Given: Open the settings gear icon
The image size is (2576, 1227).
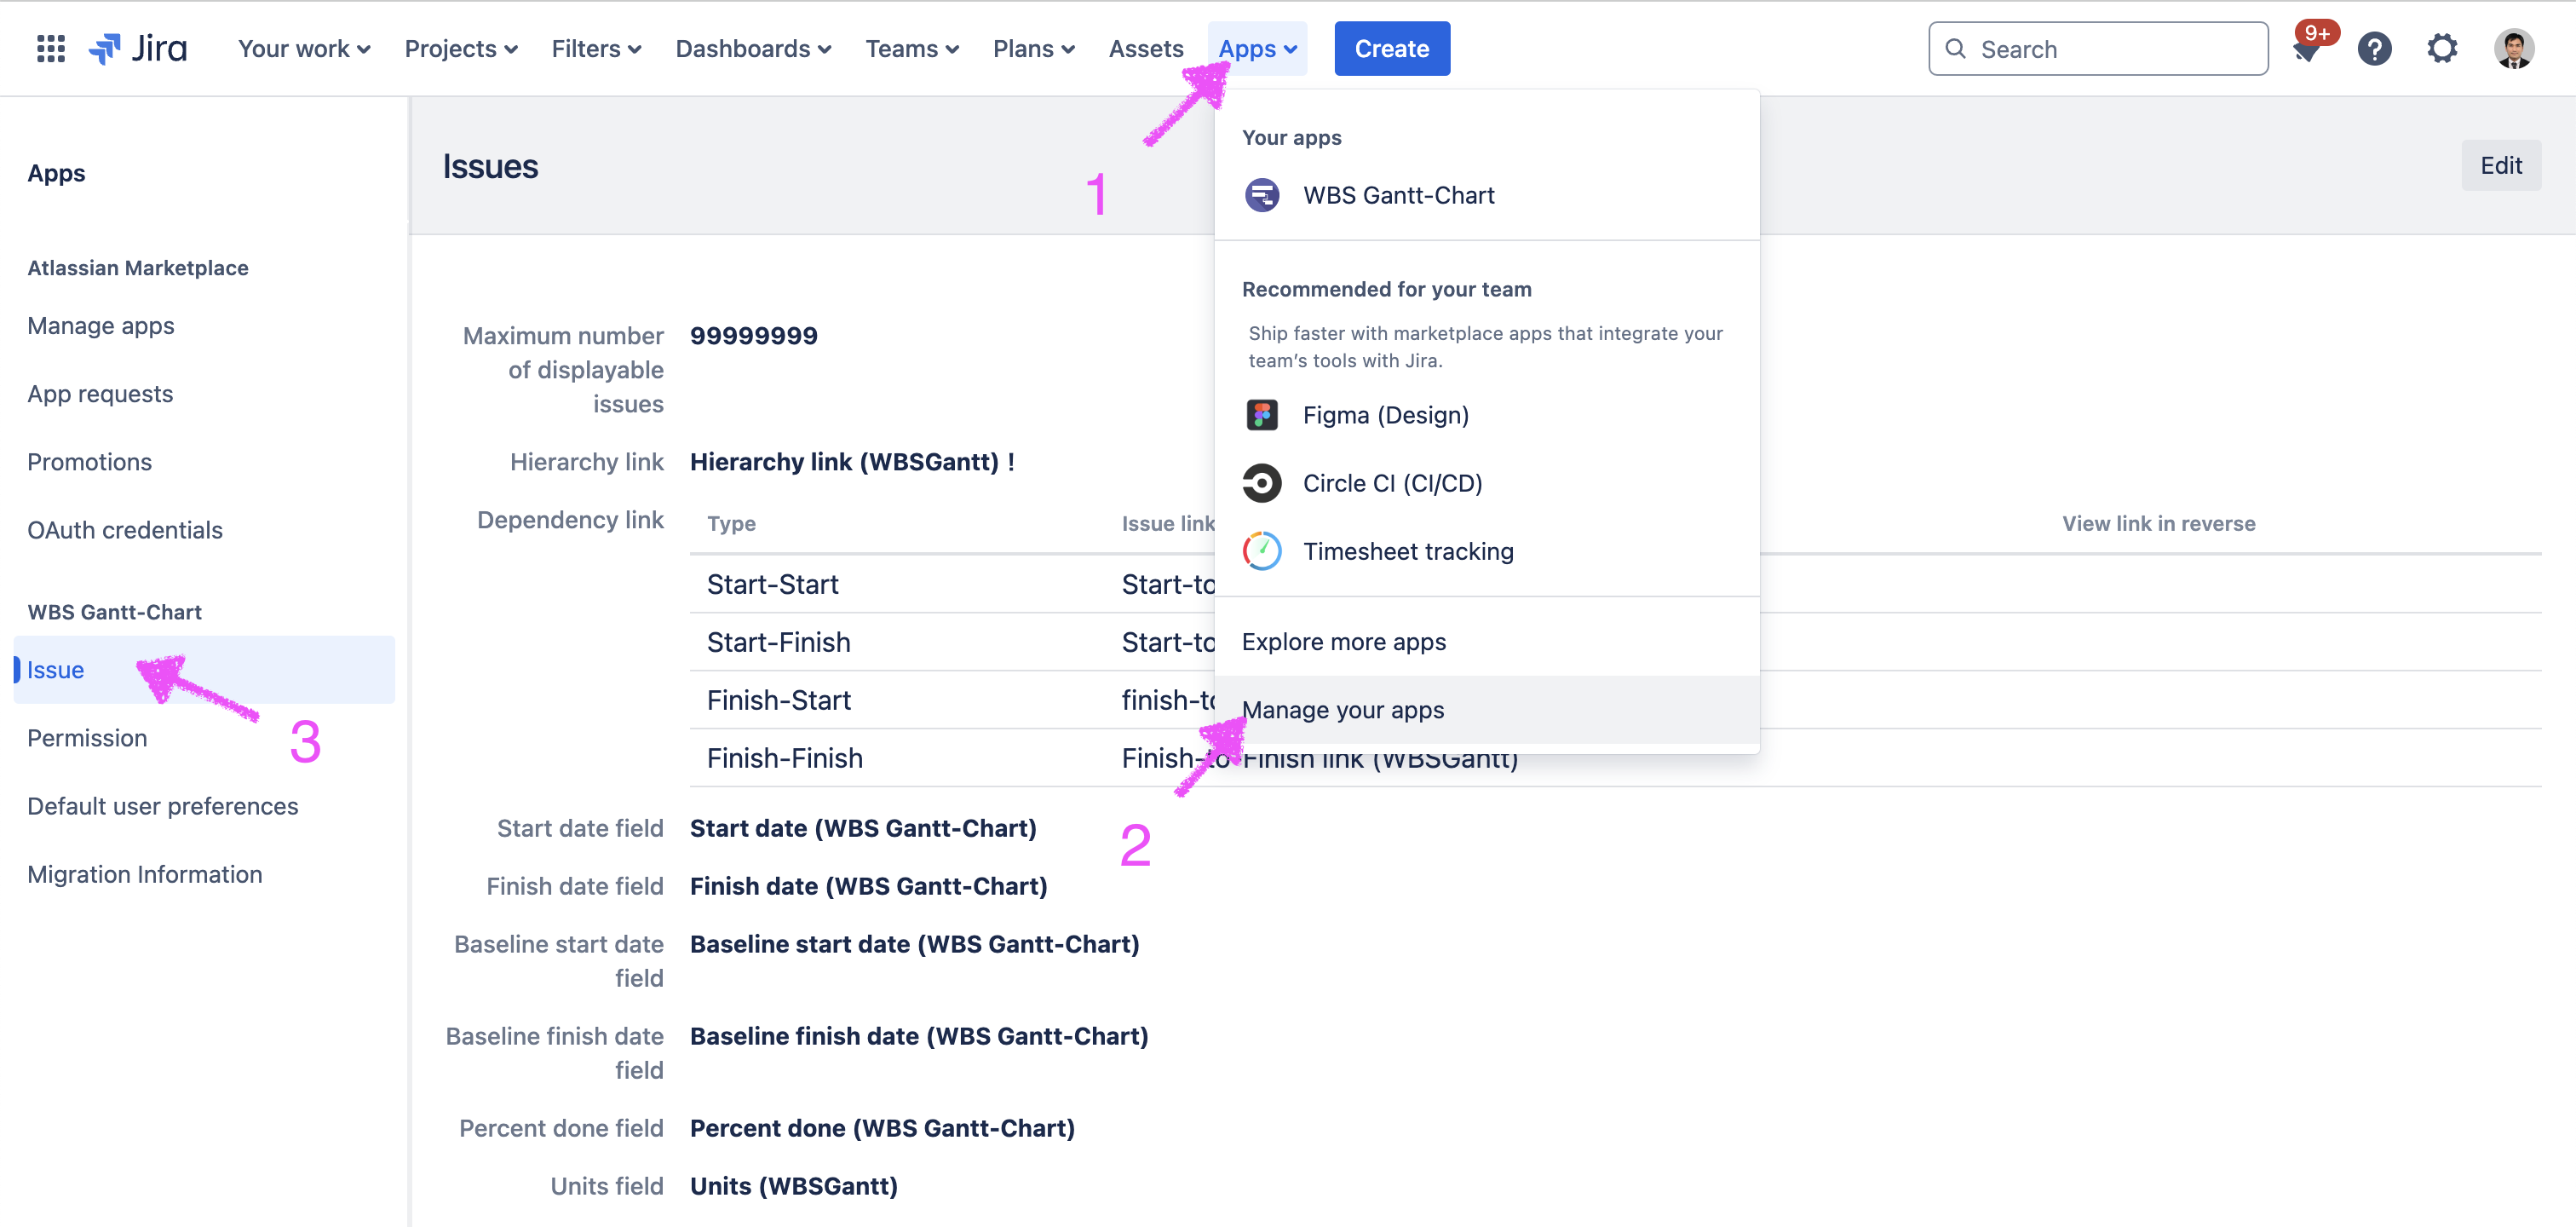Looking at the screenshot, I should 2442,48.
